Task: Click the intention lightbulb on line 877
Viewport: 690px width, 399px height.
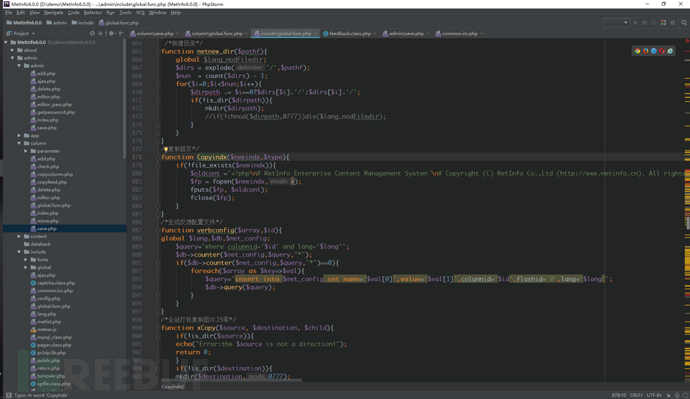Action: pyautogui.click(x=166, y=149)
